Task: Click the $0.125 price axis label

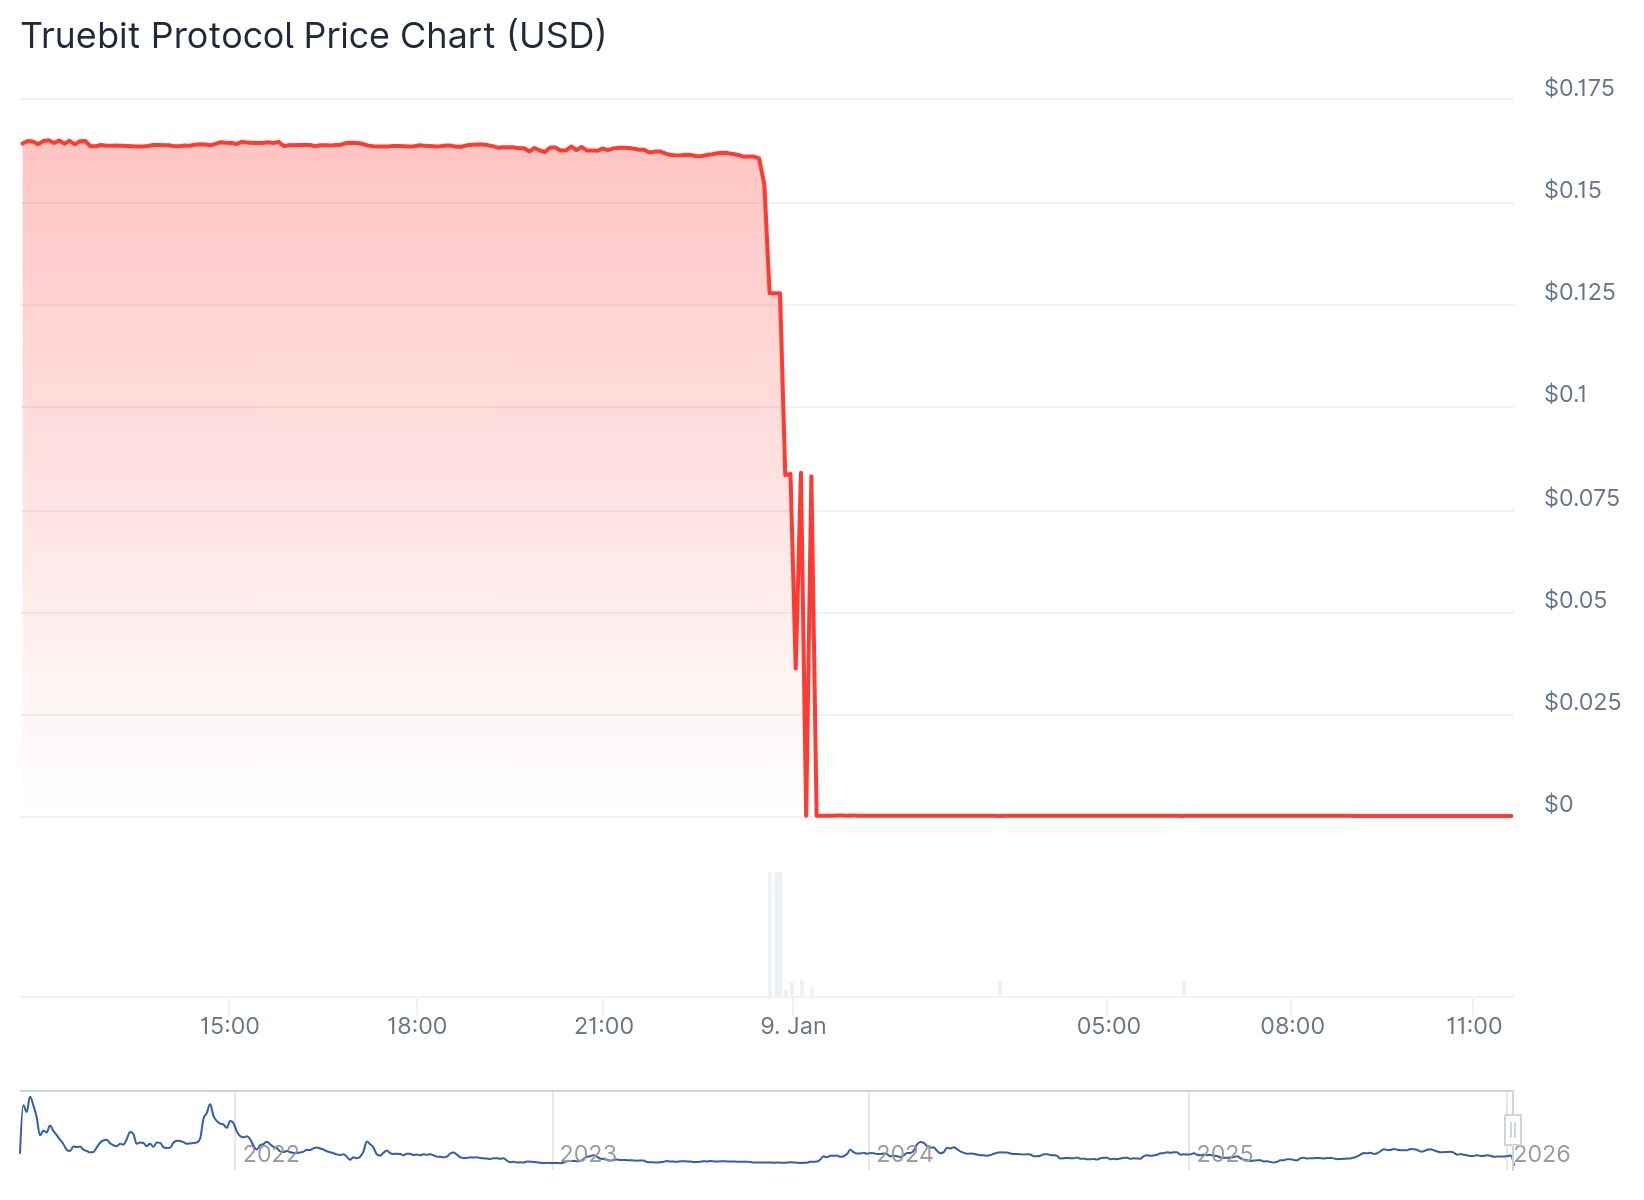Action: pyautogui.click(x=1579, y=292)
